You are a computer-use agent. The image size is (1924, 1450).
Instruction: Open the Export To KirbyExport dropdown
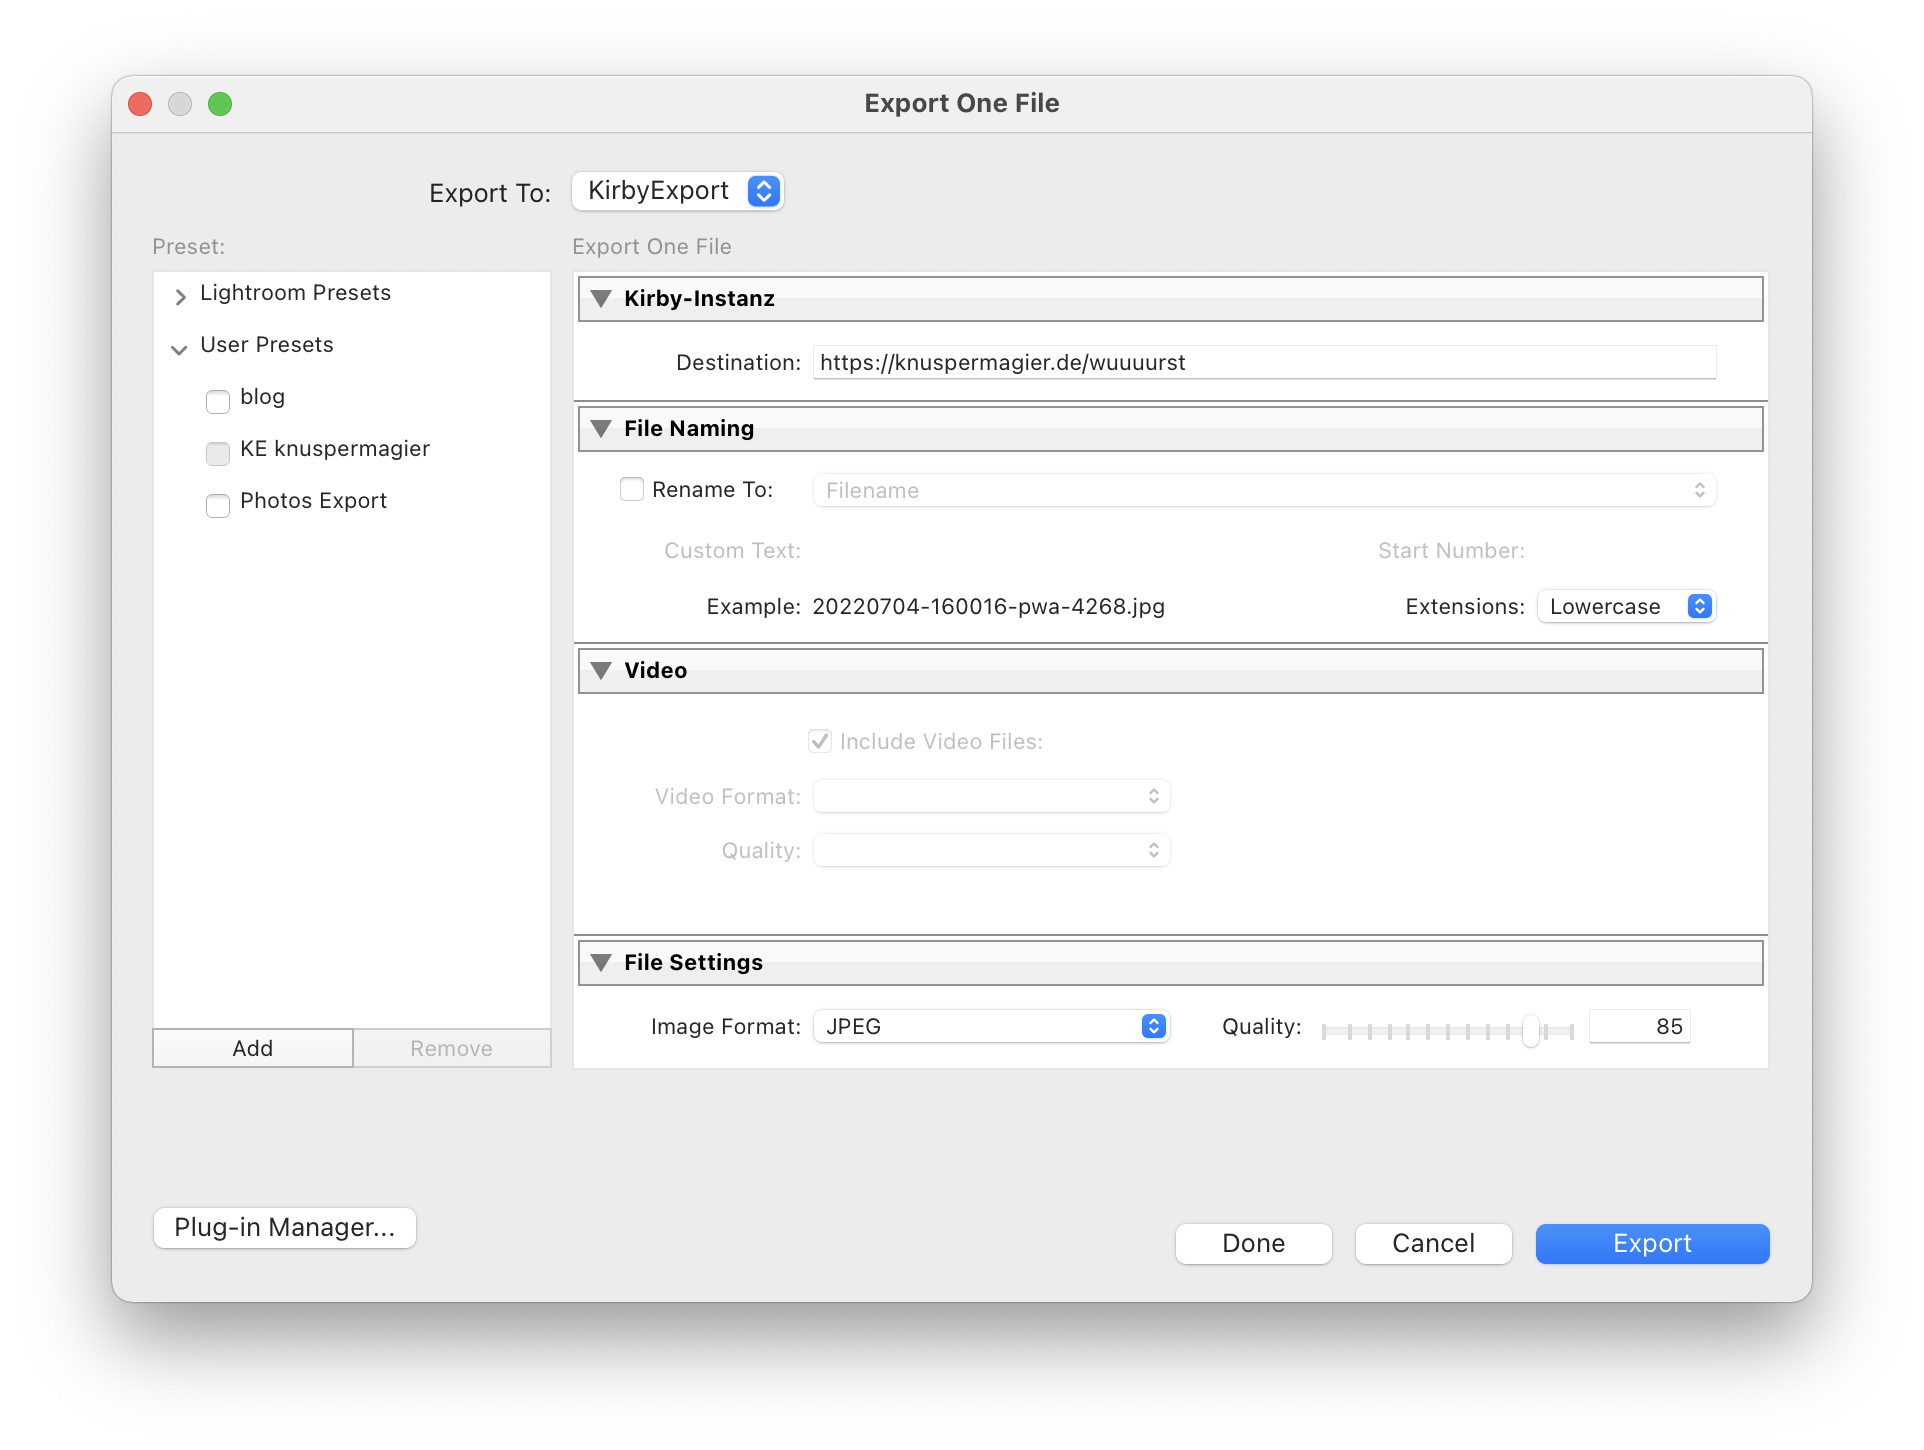coord(678,191)
